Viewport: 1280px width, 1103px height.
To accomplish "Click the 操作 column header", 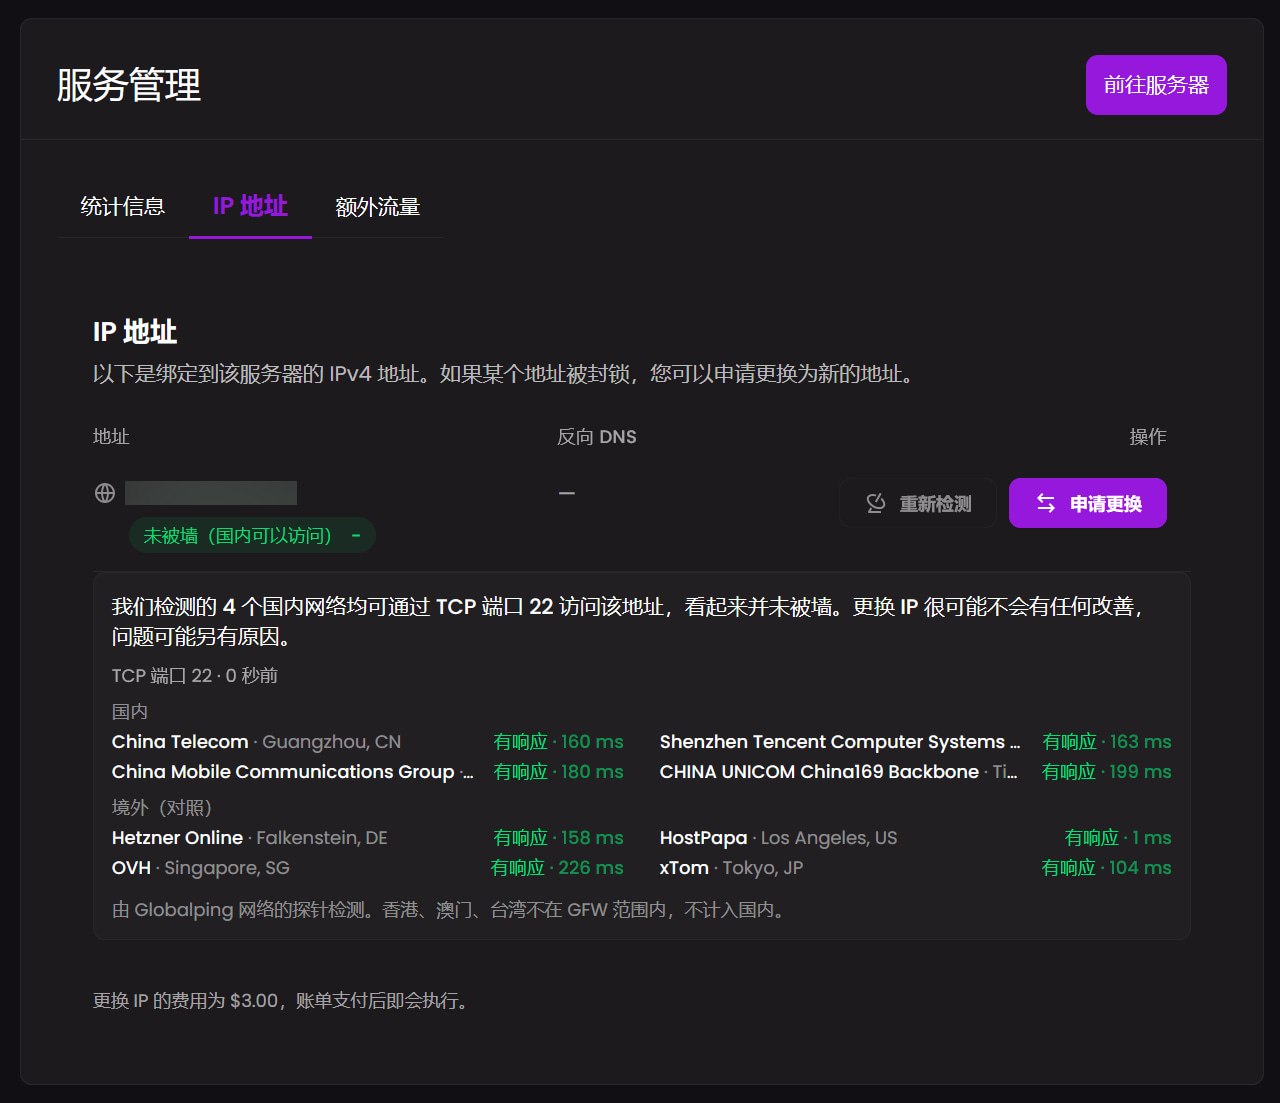I will pos(1148,437).
